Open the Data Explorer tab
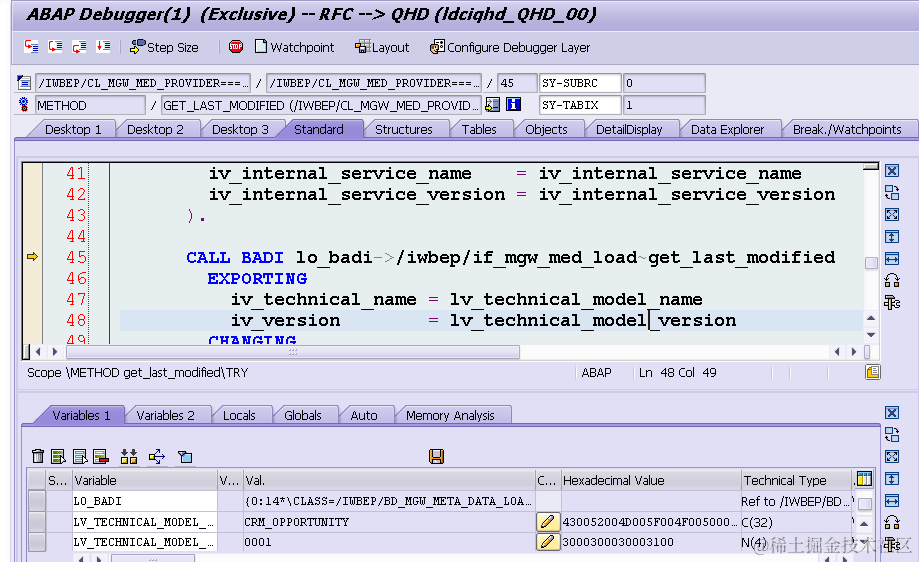The image size is (919, 562). click(x=727, y=129)
